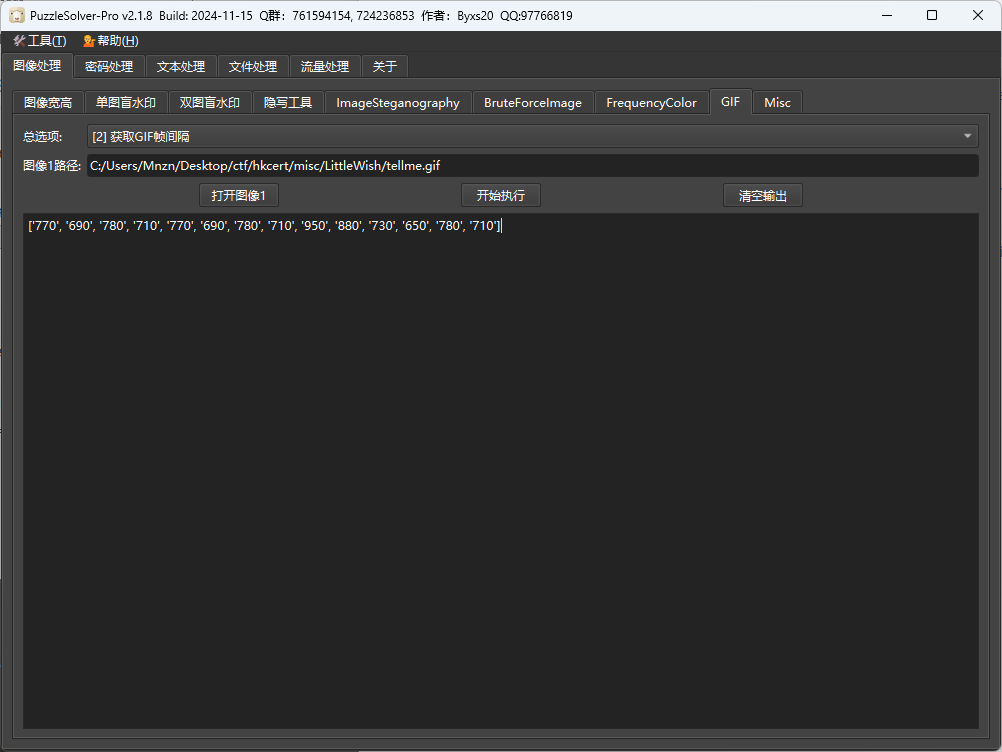Viewport: 1002px width, 752px height.
Task: Select the 隐写工具 sub-tab
Action: coord(288,103)
